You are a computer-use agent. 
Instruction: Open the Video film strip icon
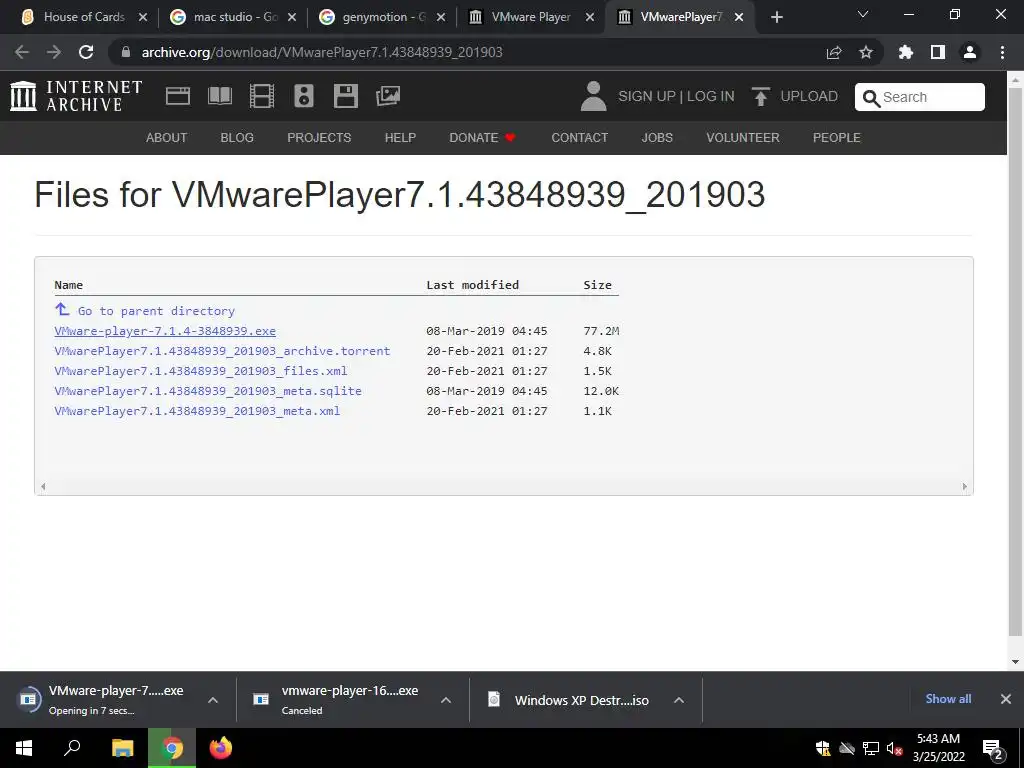click(262, 96)
